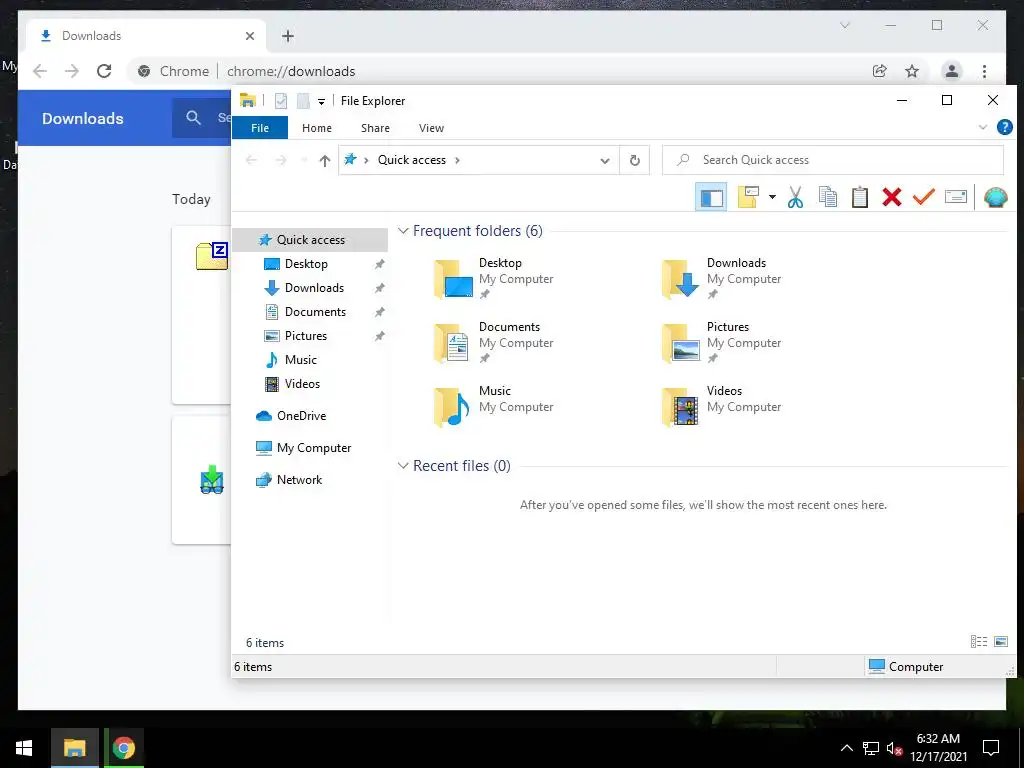The height and width of the screenshot is (768, 1024).
Task: Open the address bar history dropdown
Action: (605, 161)
